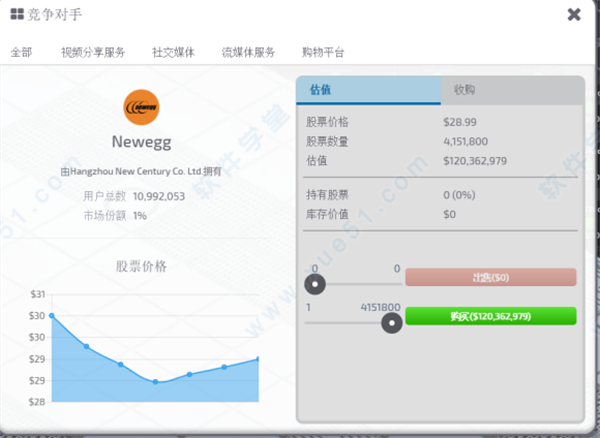Viewport: 600px width, 438px height.
Task: Click the stock price value $28.99
Action: click(x=460, y=122)
